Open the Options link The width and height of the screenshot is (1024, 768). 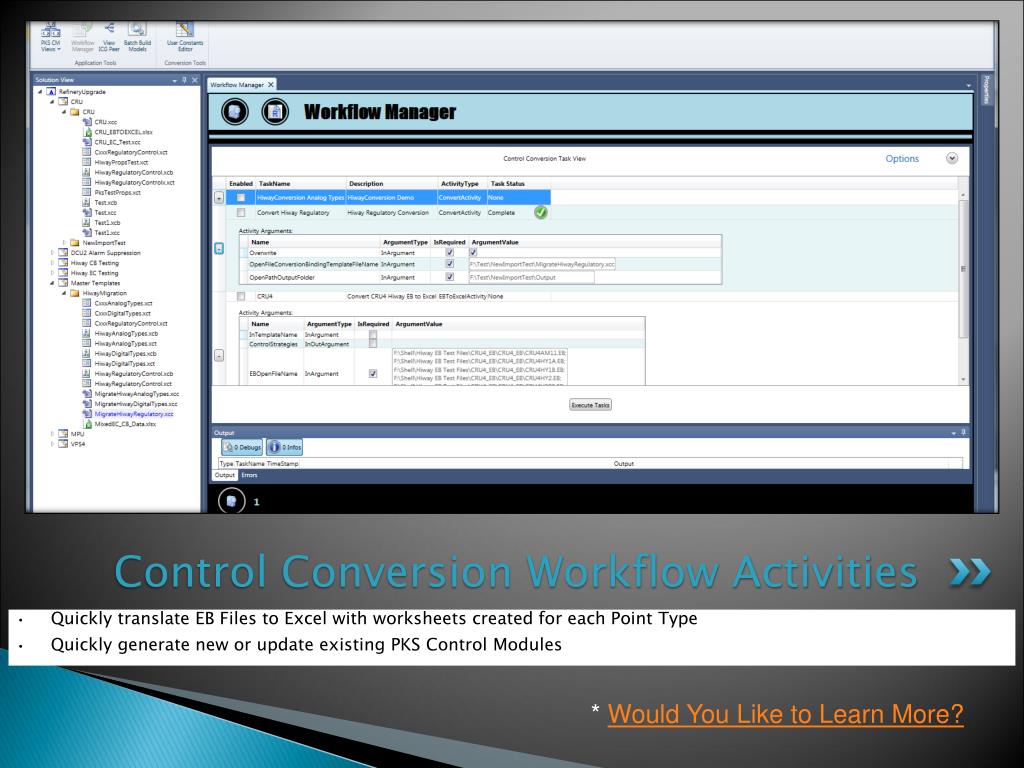tap(902, 159)
